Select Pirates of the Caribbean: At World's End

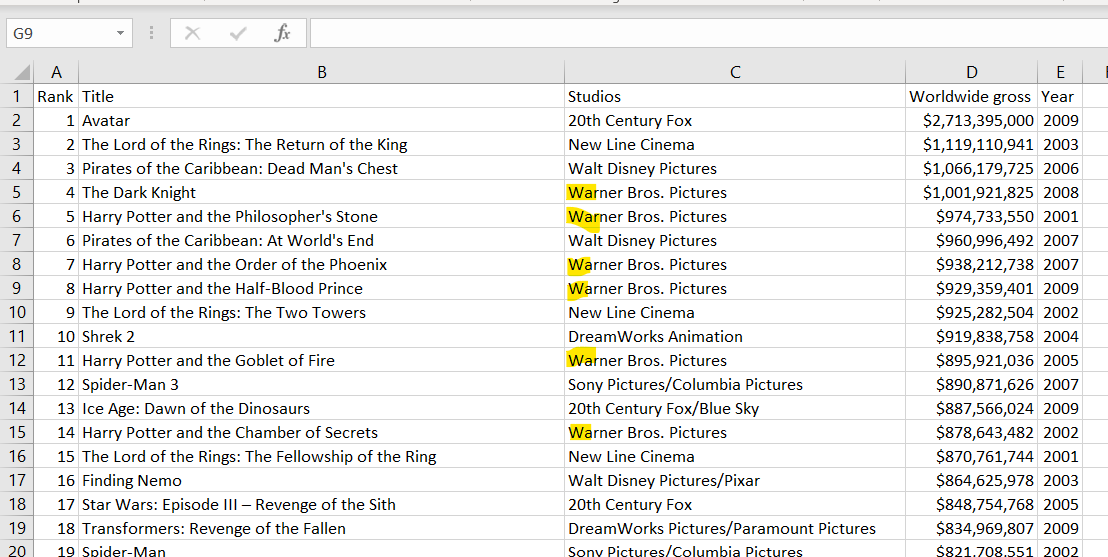click(322, 240)
